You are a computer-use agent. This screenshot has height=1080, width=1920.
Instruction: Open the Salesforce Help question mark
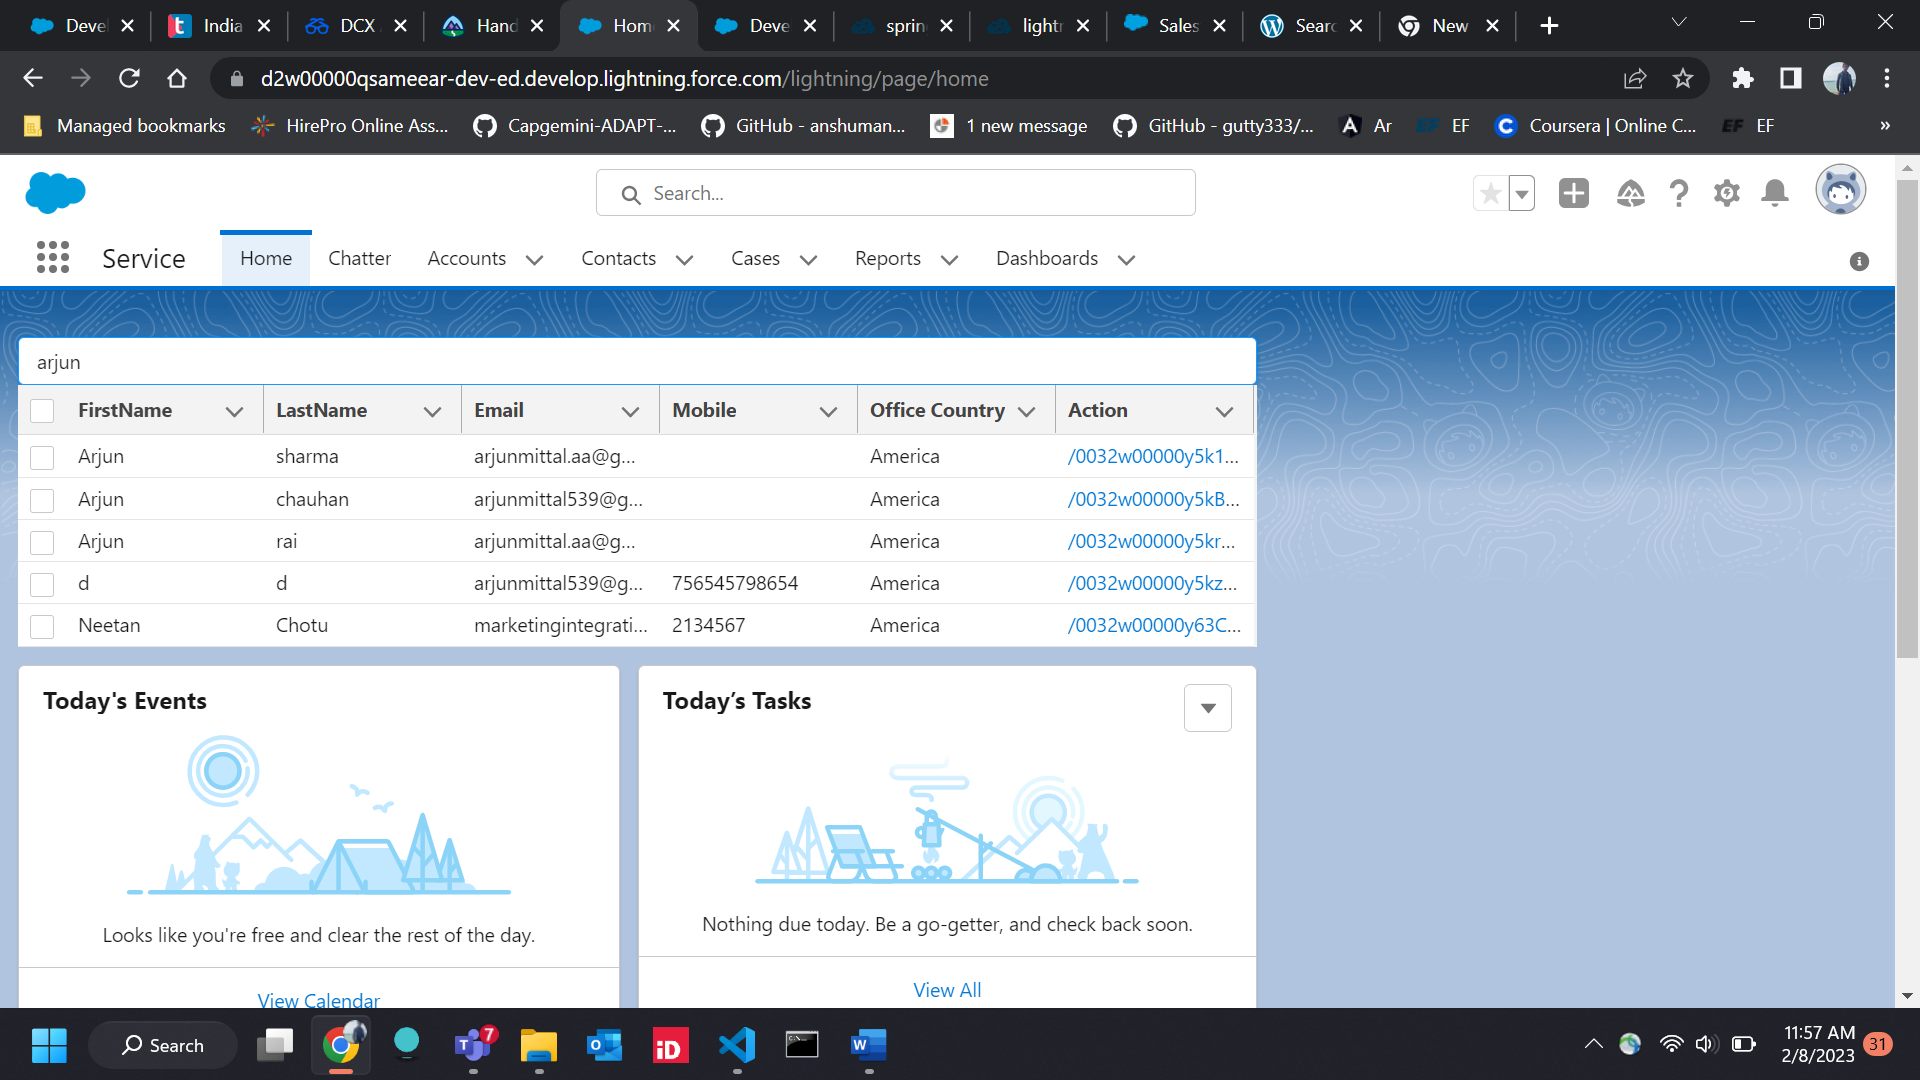(1678, 193)
